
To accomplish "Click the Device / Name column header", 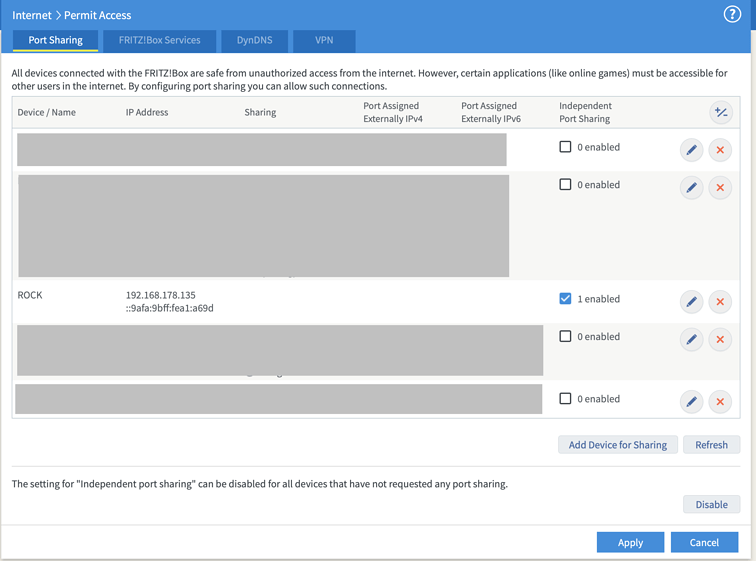I will 47,112.
